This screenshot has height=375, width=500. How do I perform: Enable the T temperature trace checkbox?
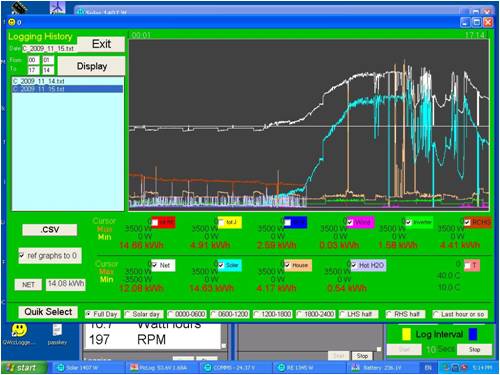tap(467, 265)
